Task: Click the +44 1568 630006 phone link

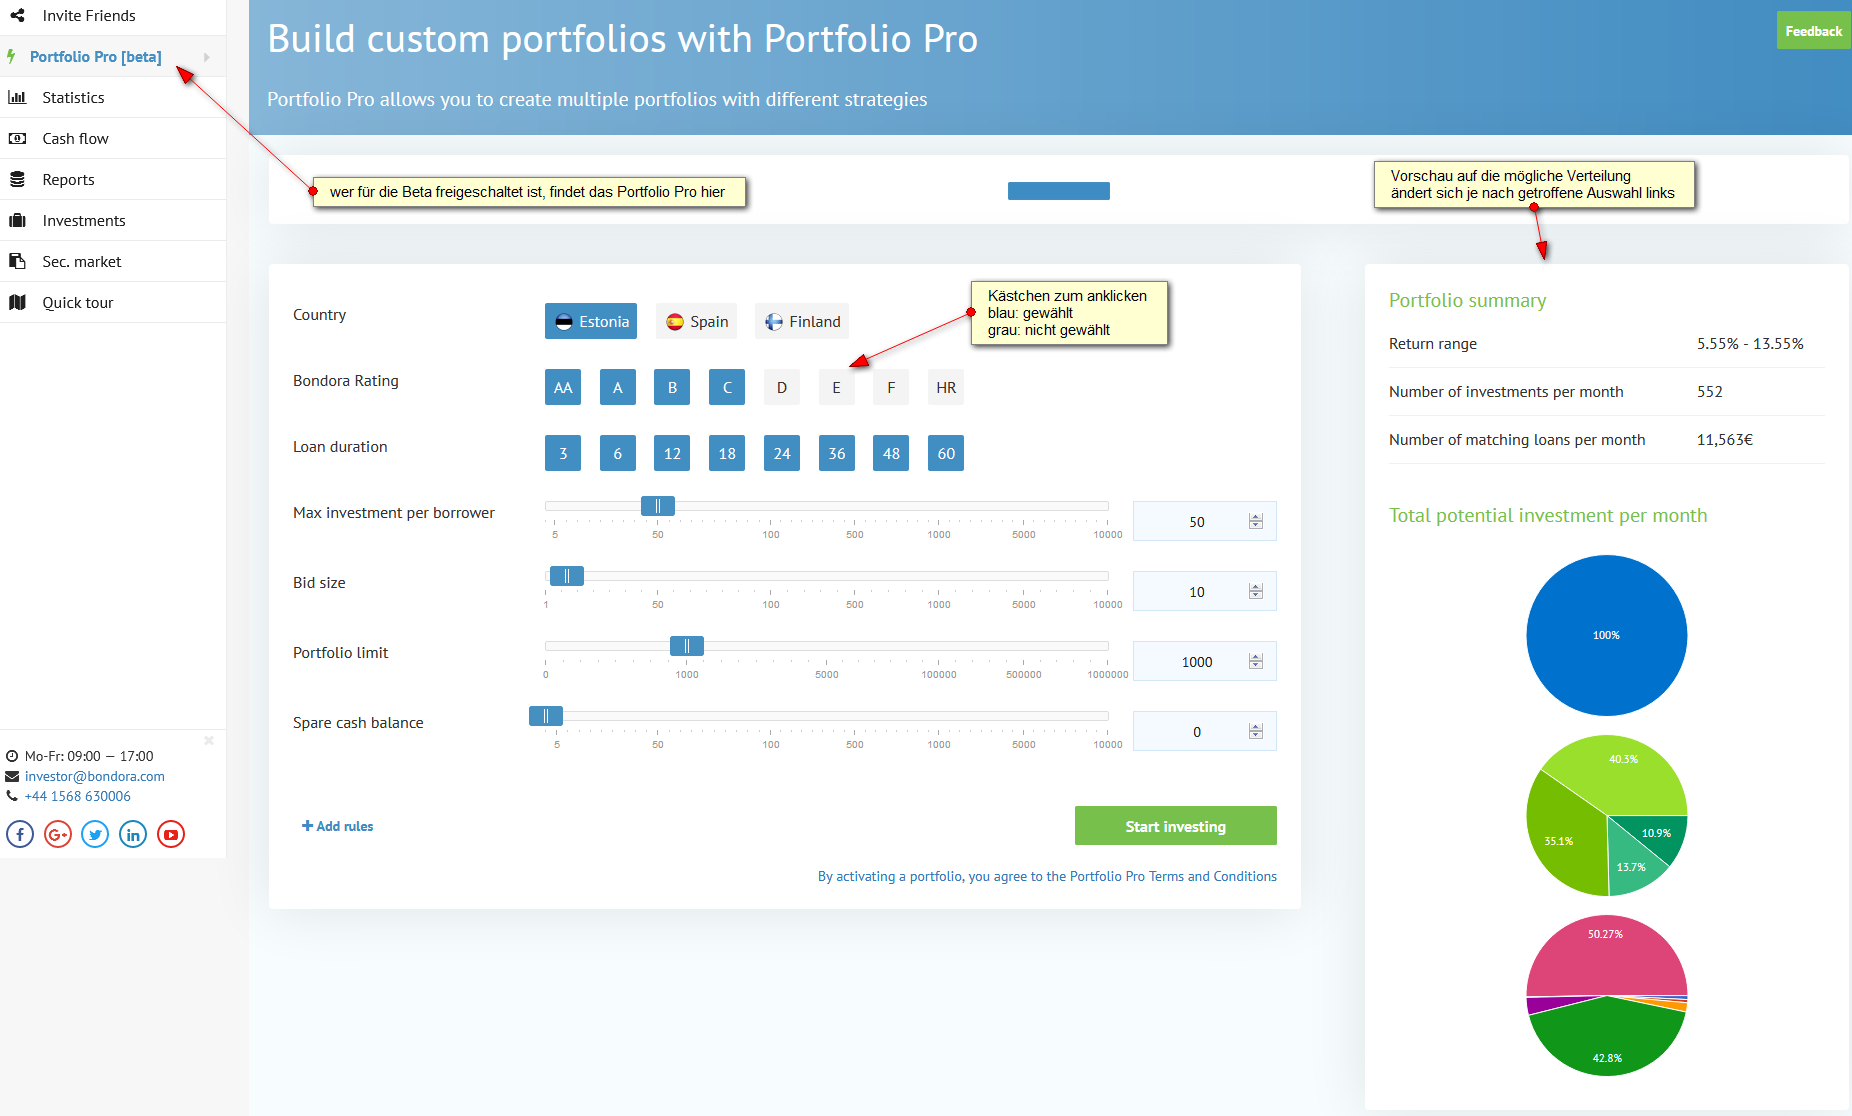Action: 78,796
